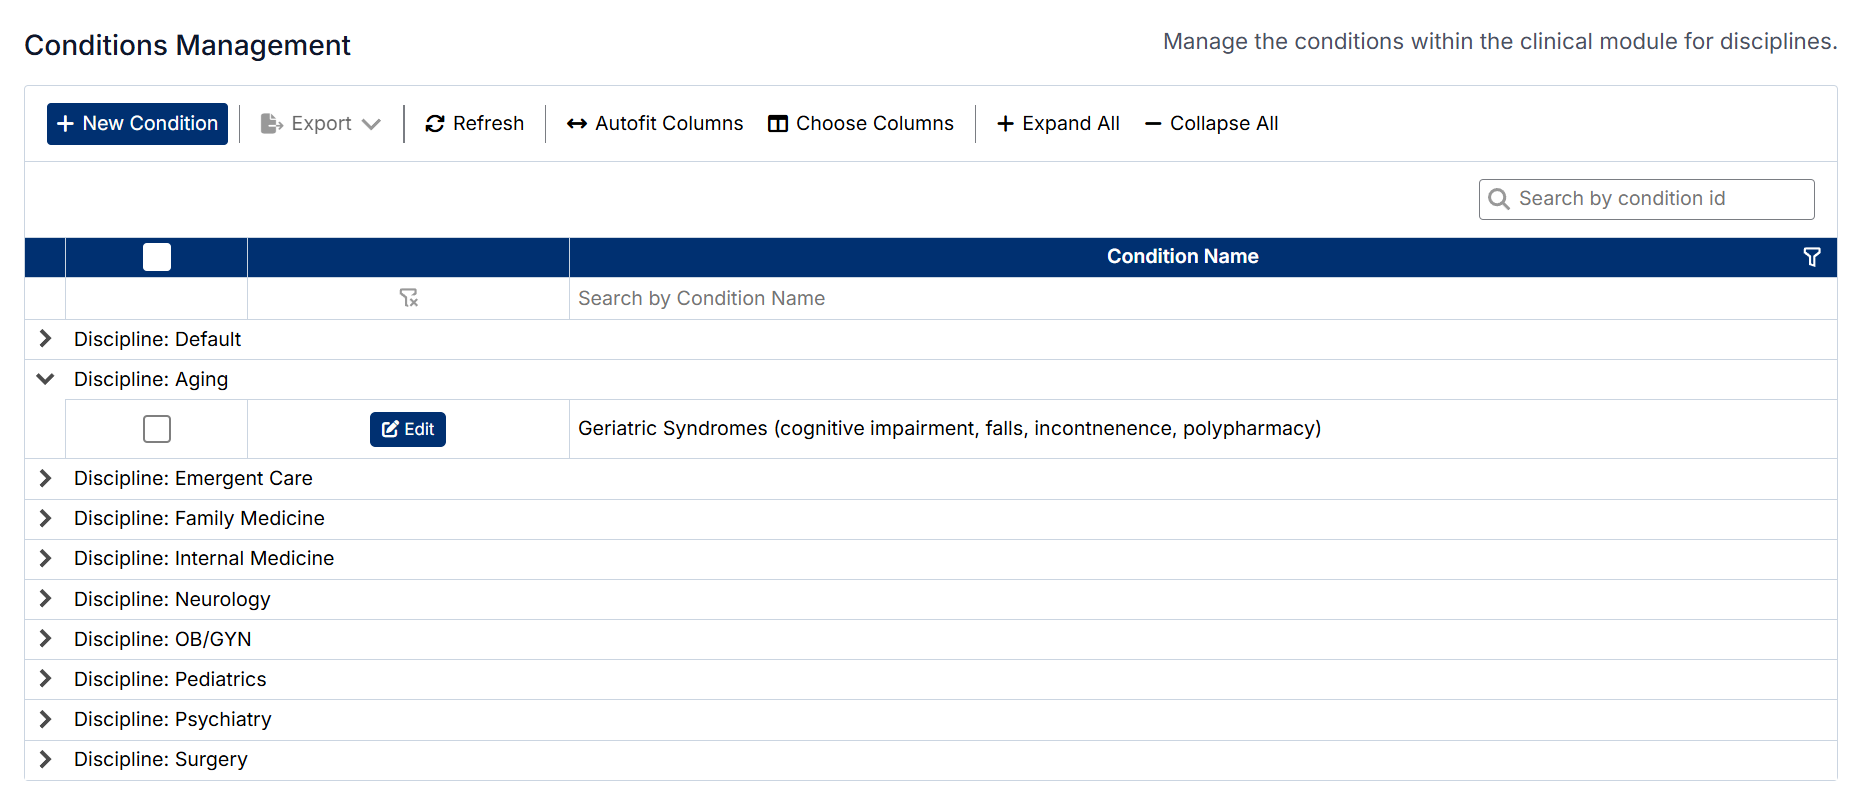Image resolution: width=1861 pixels, height=812 pixels.
Task: Collapse all discipline groups
Action: point(1211,124)
